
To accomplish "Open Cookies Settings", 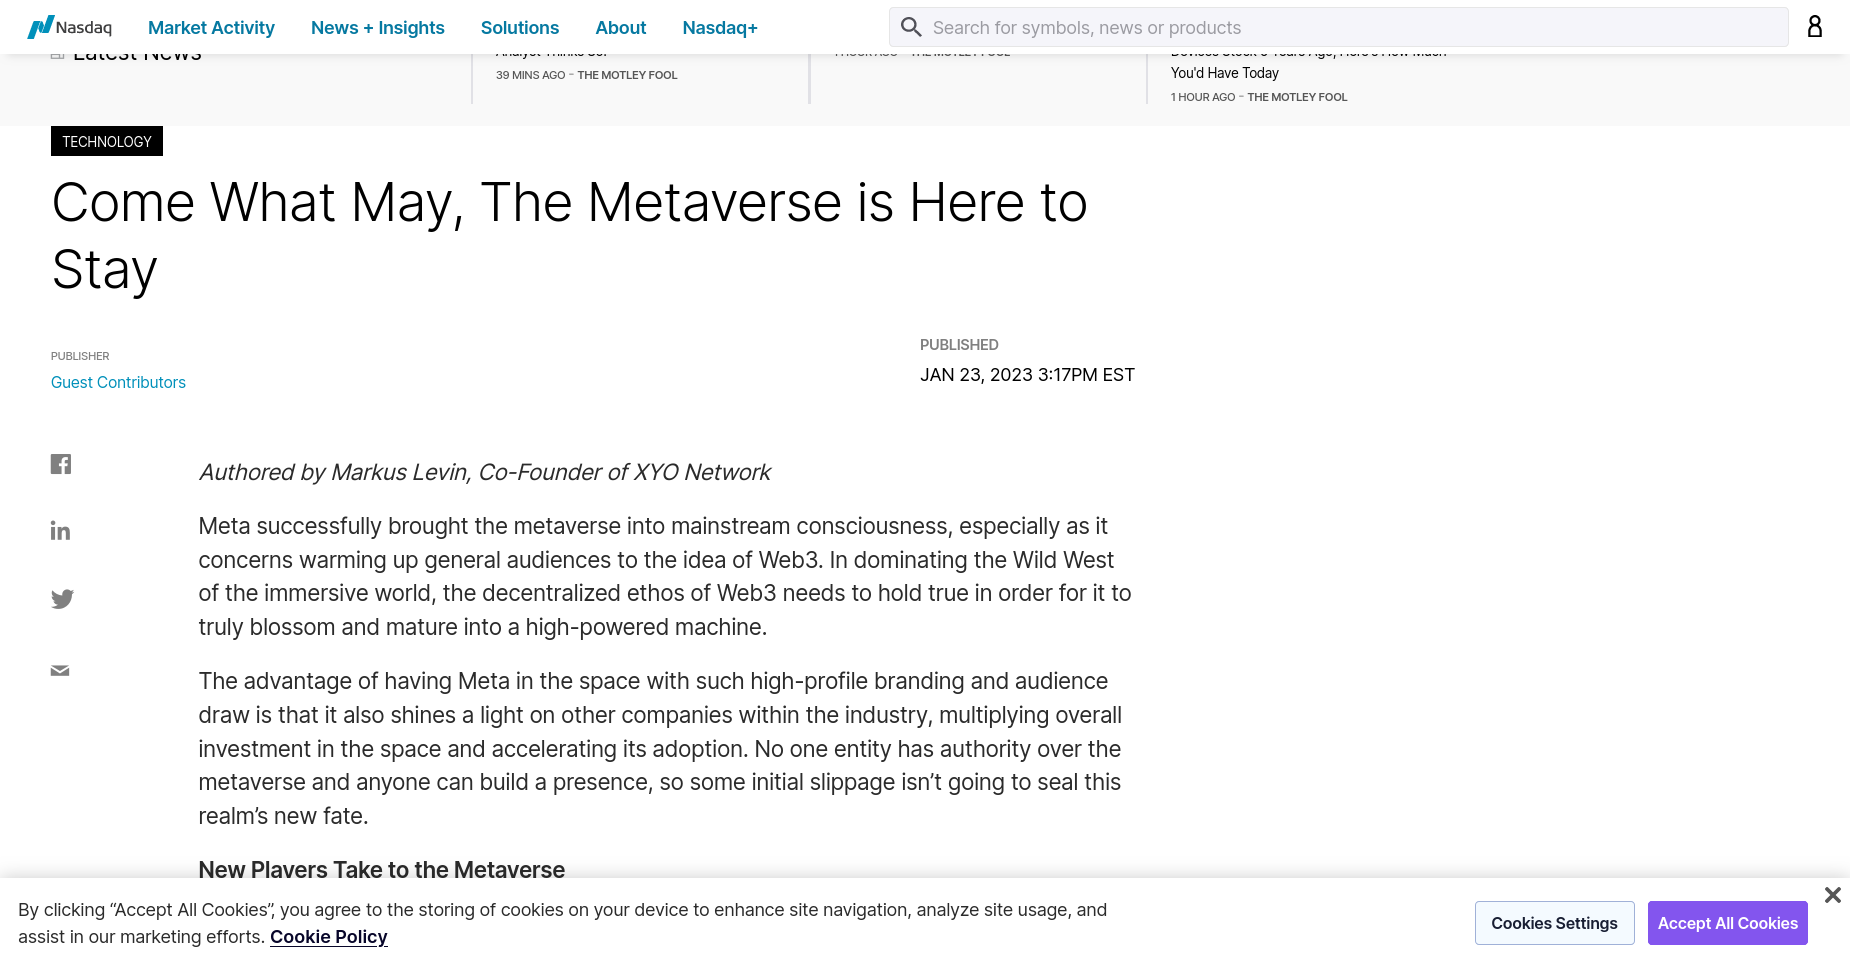I will pos(1554,923).
